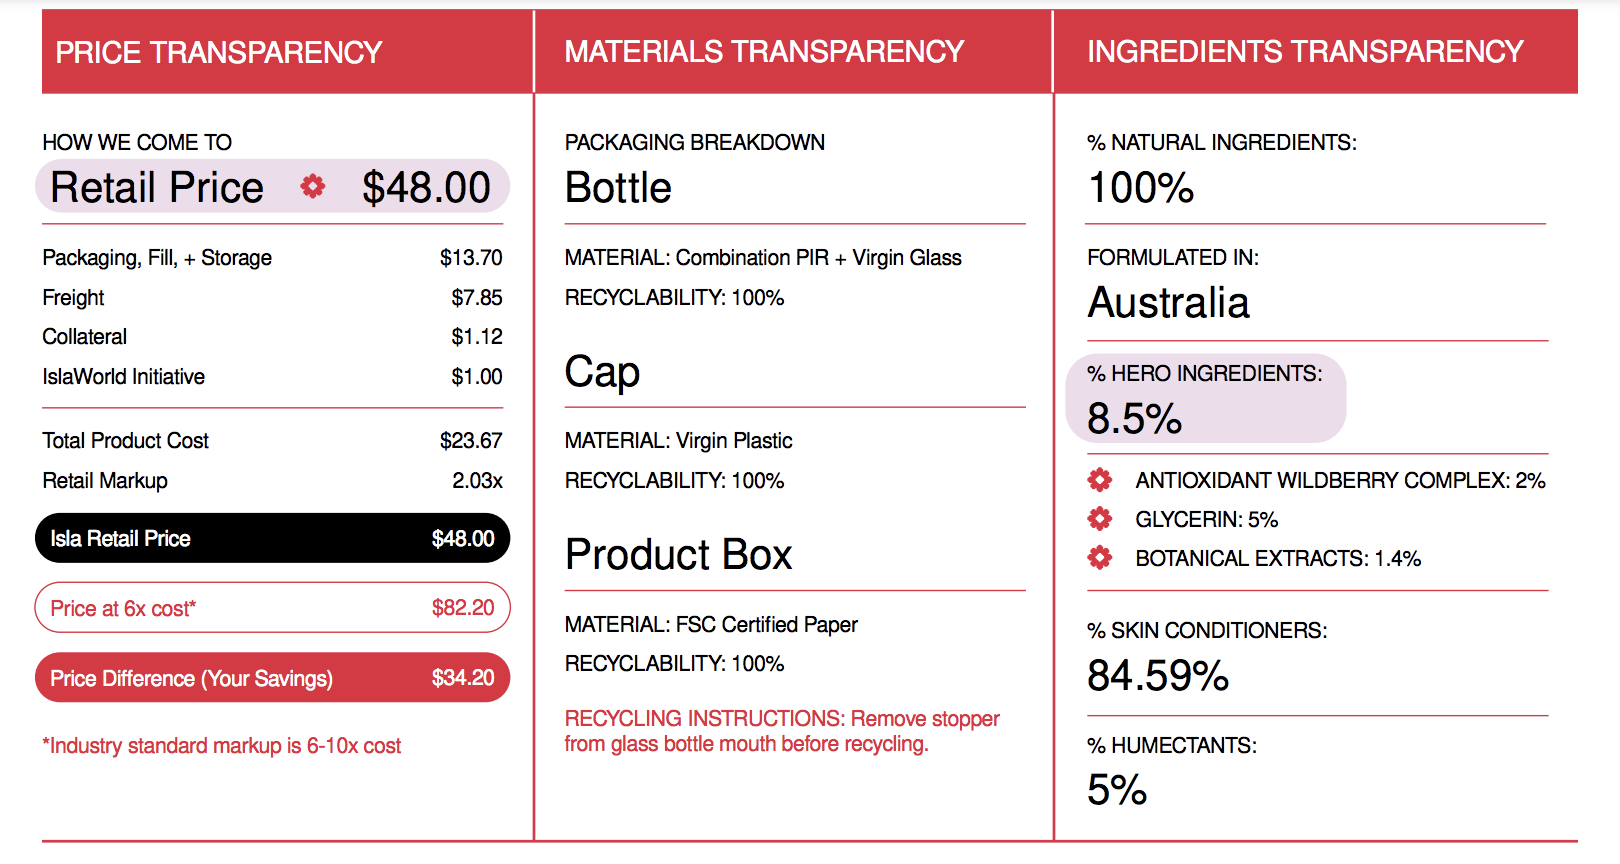Click the flower icon beside Retail Price
Viewport: 1620px width, 864px height.
point(313,186)
